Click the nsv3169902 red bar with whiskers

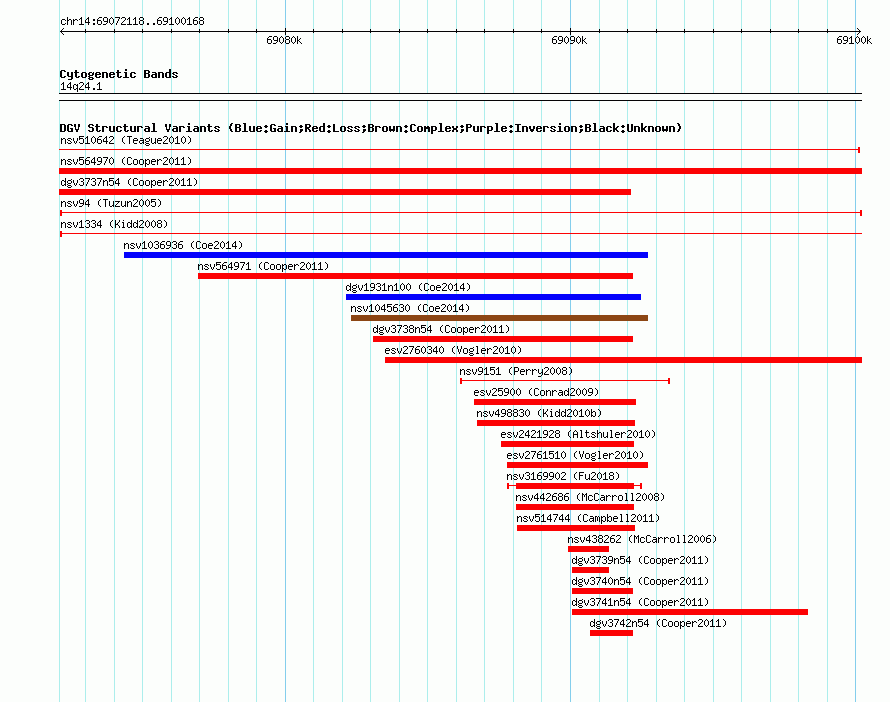pyautogui.click(x=574, y=486)
